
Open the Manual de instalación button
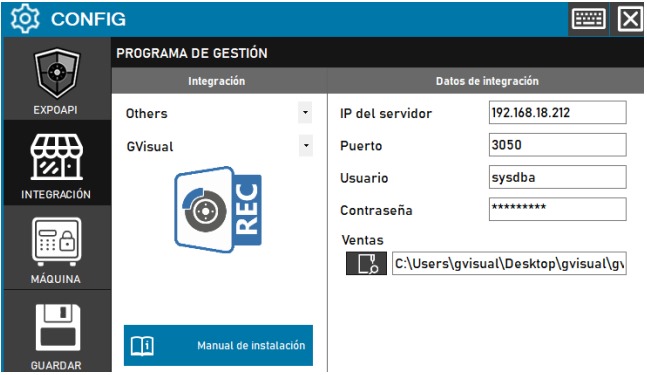point(218,345)
